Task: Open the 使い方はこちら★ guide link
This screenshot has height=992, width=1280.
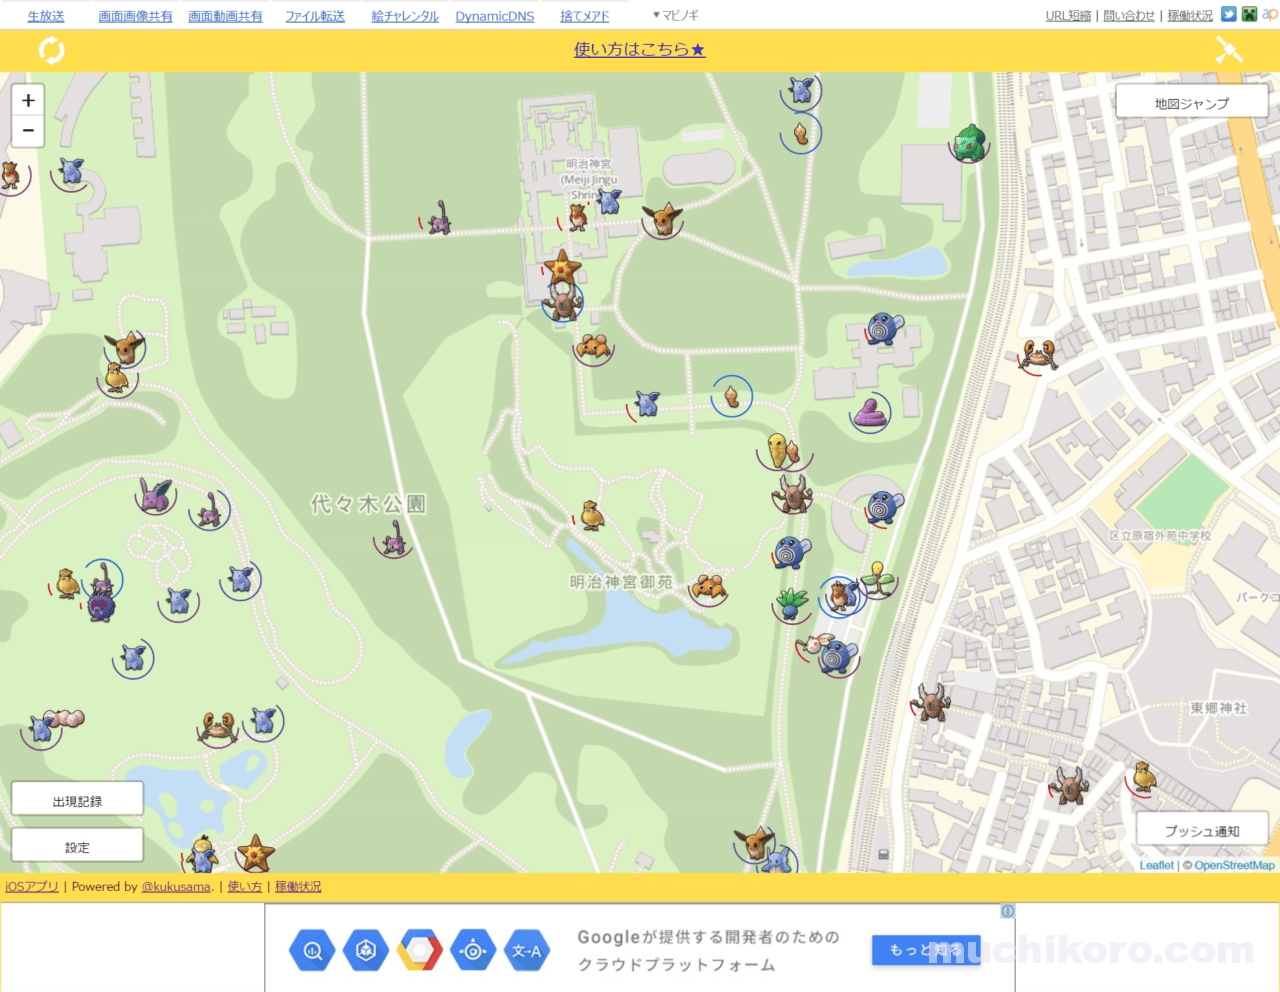Action: point(640,49)
